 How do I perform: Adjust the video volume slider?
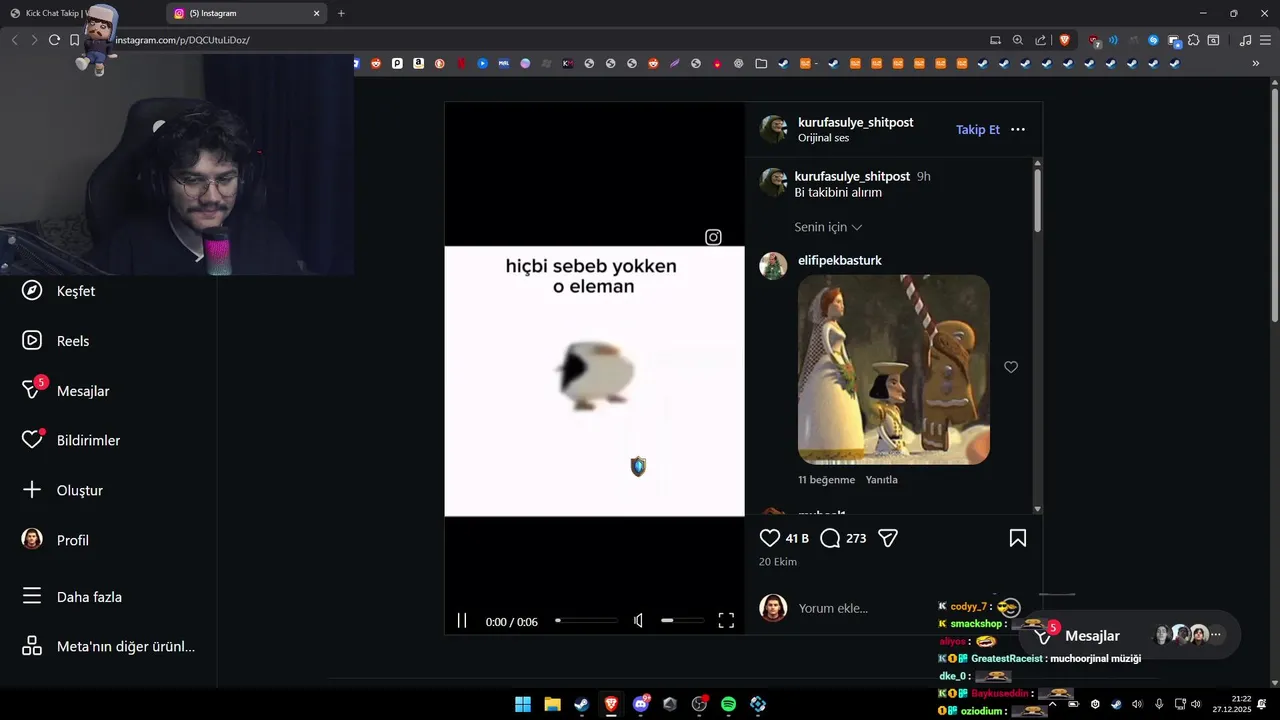coord(682,621)
